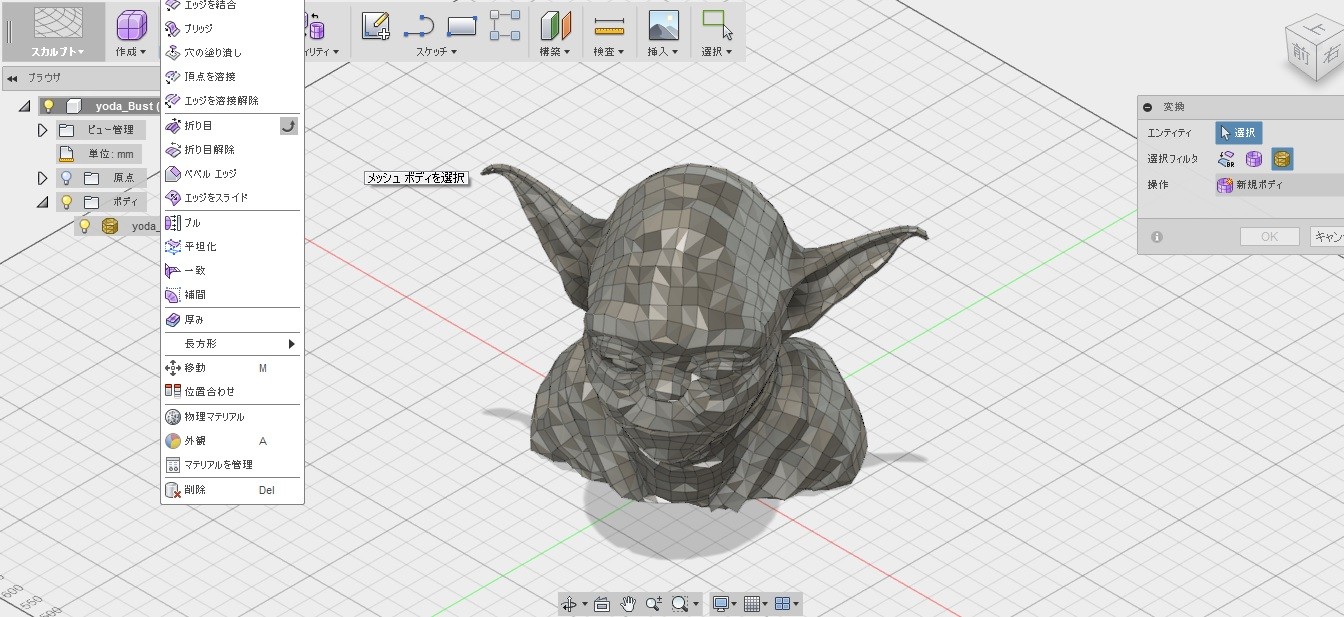Expand the ビュー管理 tree node

point(43,130)
